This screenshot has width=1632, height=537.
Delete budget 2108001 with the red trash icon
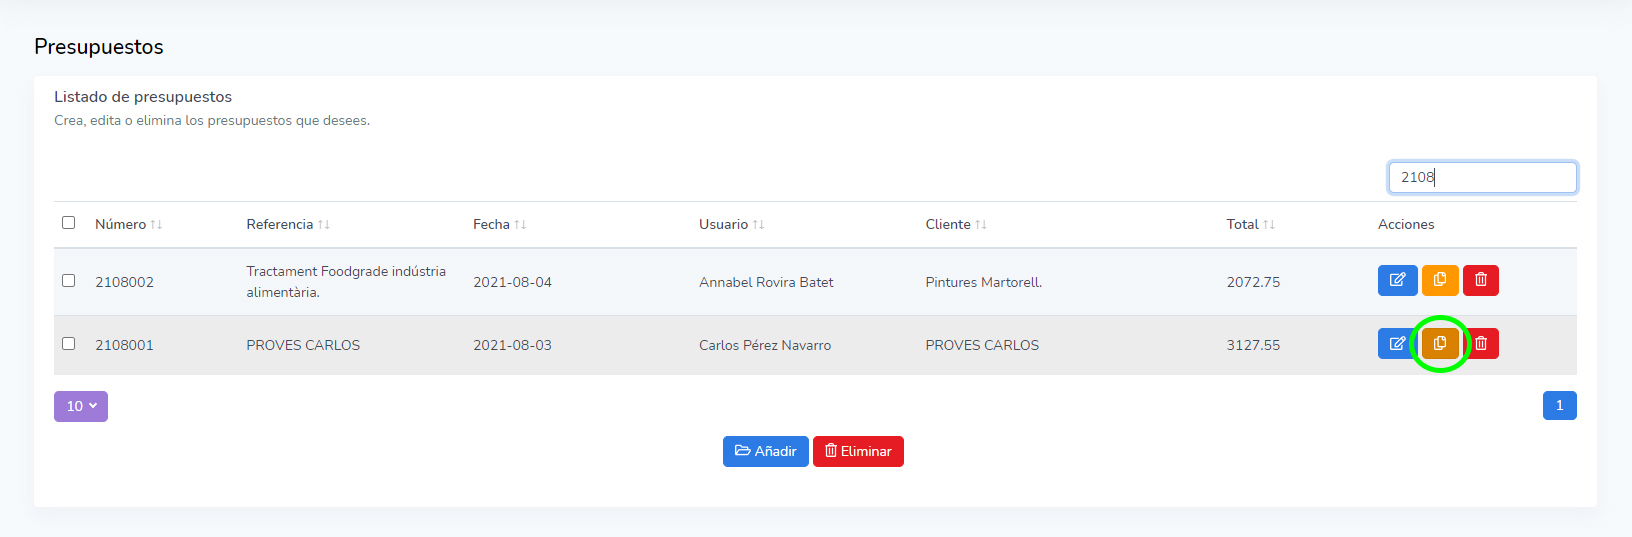coord(1482,344)
